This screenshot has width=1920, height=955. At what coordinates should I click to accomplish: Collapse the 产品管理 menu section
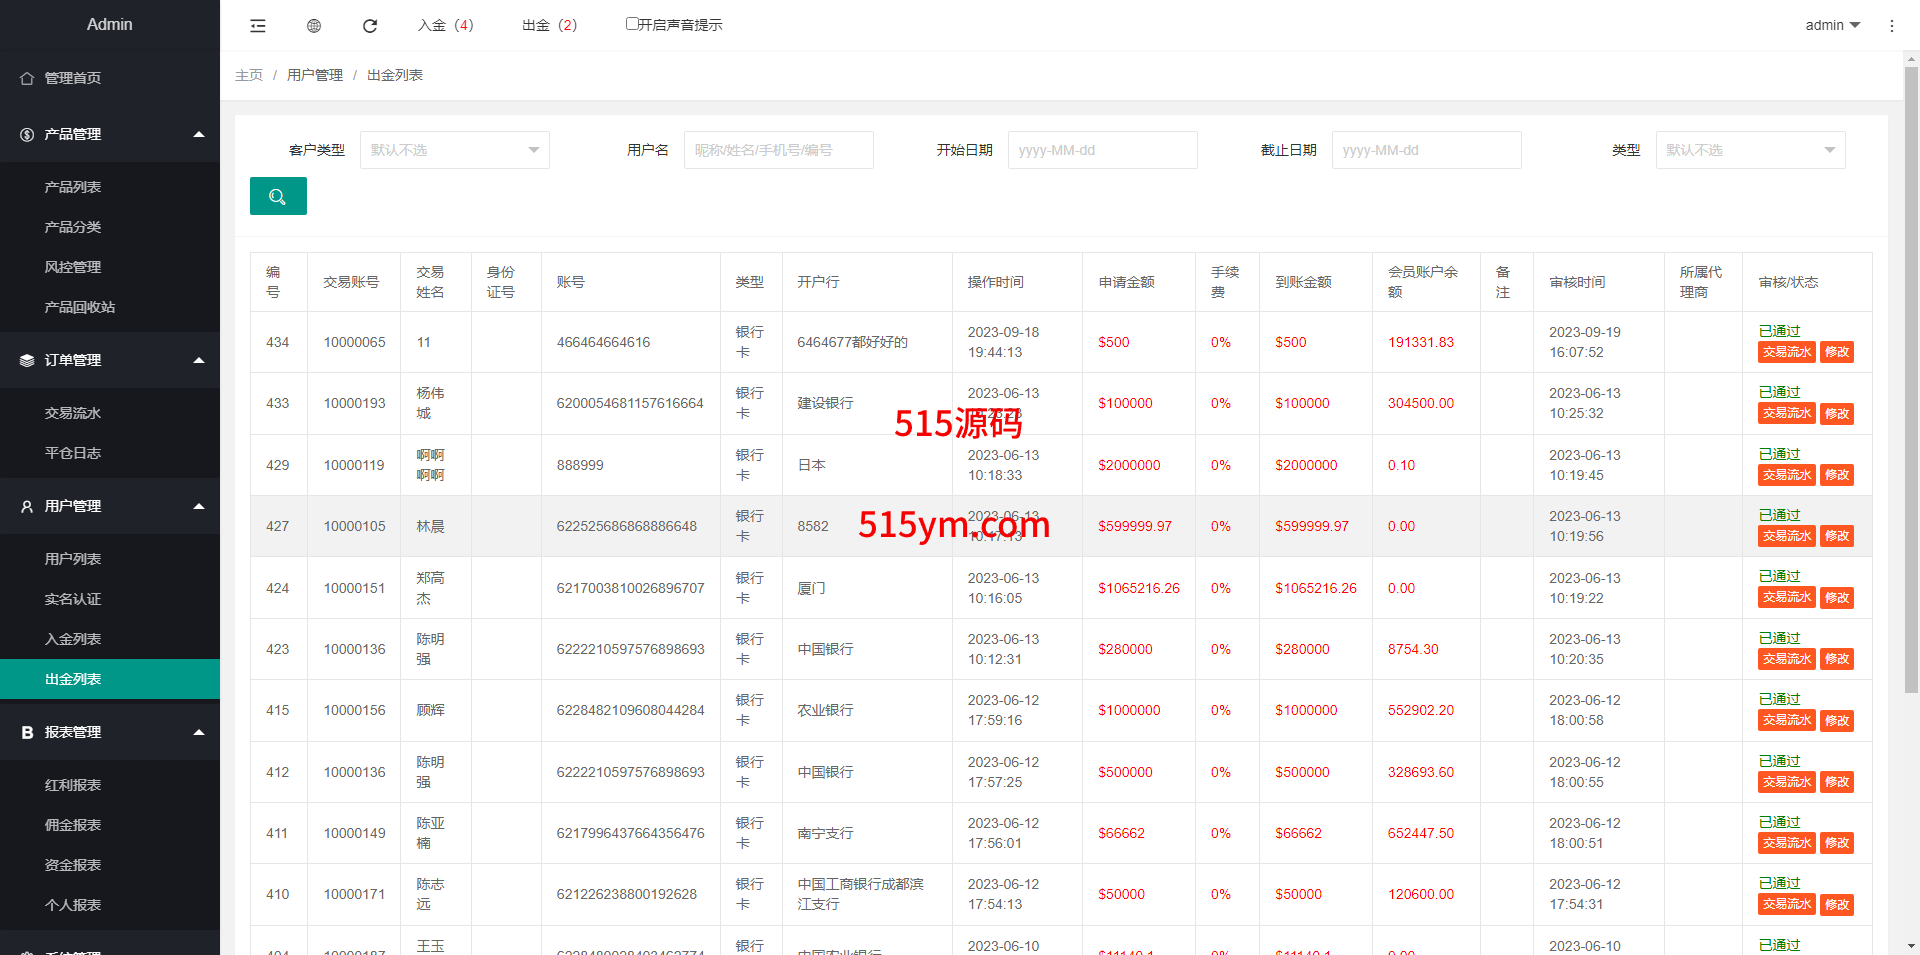[x=199, y=134]
